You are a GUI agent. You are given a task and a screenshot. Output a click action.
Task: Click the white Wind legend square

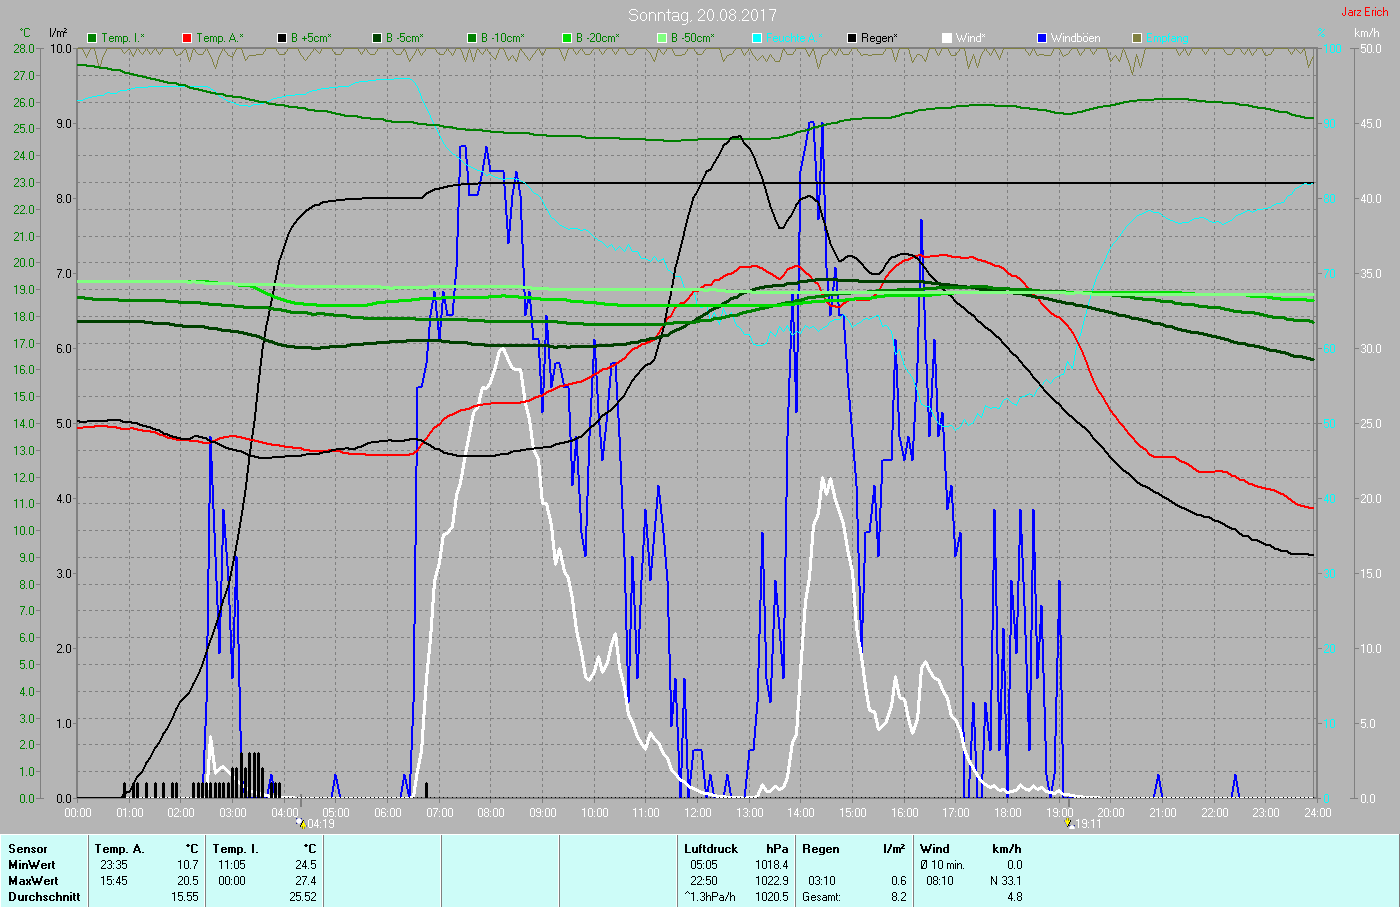[x=947, y=38]
